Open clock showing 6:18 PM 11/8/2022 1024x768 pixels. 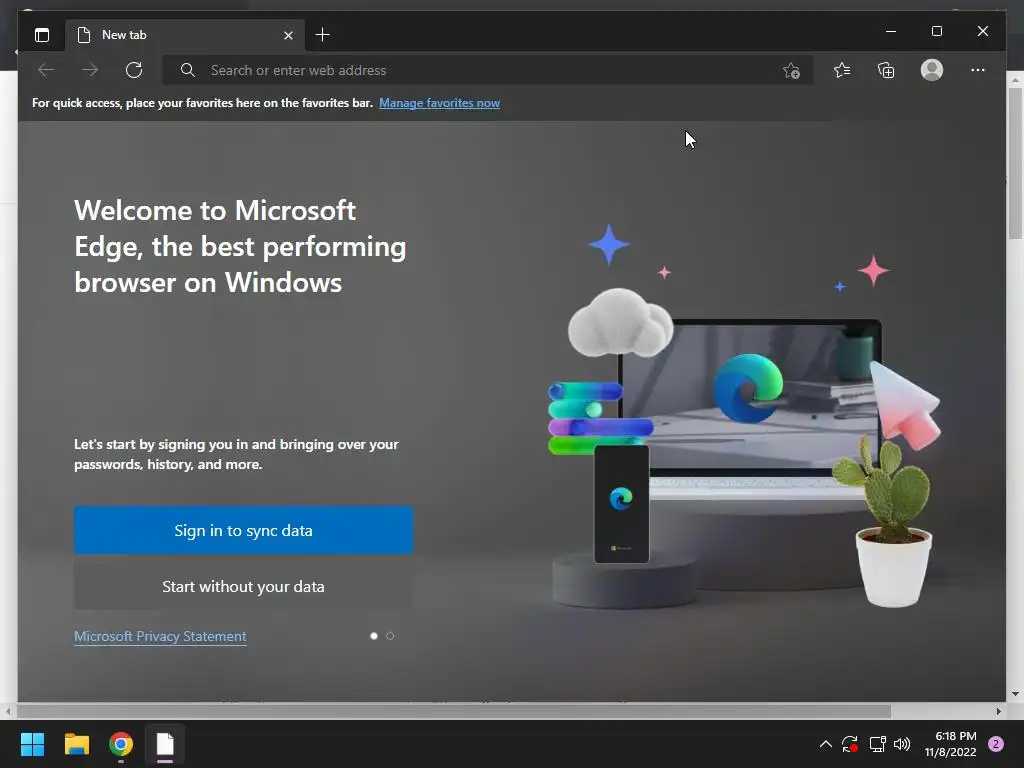point(950,744)
